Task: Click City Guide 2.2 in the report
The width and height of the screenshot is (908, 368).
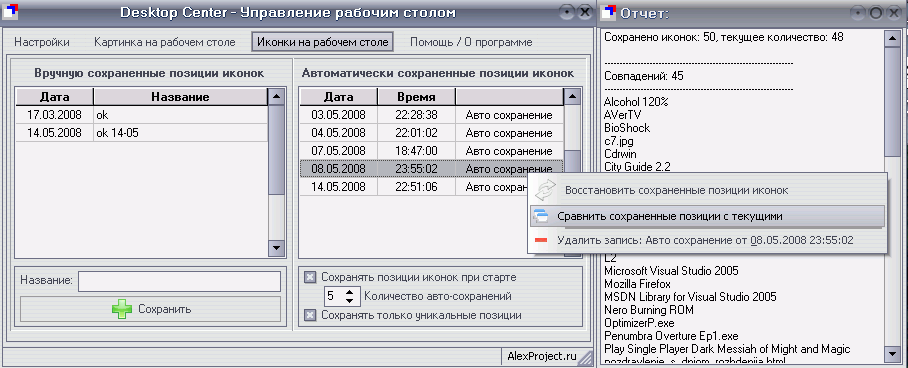Action: pos(637,166)
